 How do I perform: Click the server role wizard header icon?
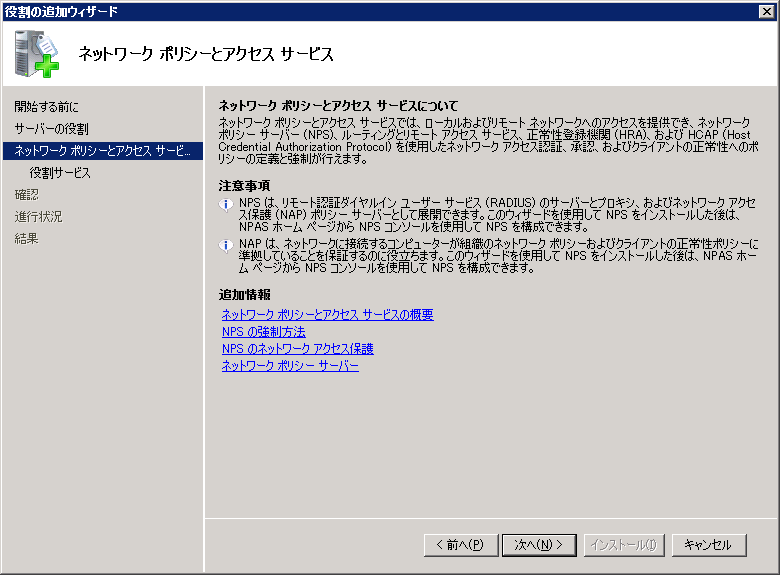36,54
